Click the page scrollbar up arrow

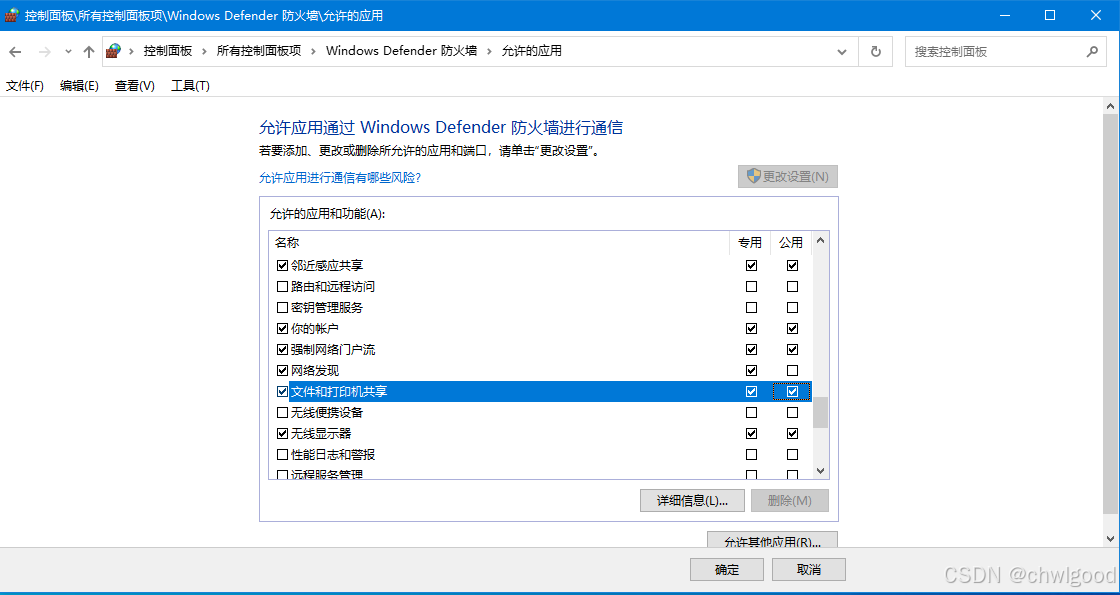[x=1111, y=105]
